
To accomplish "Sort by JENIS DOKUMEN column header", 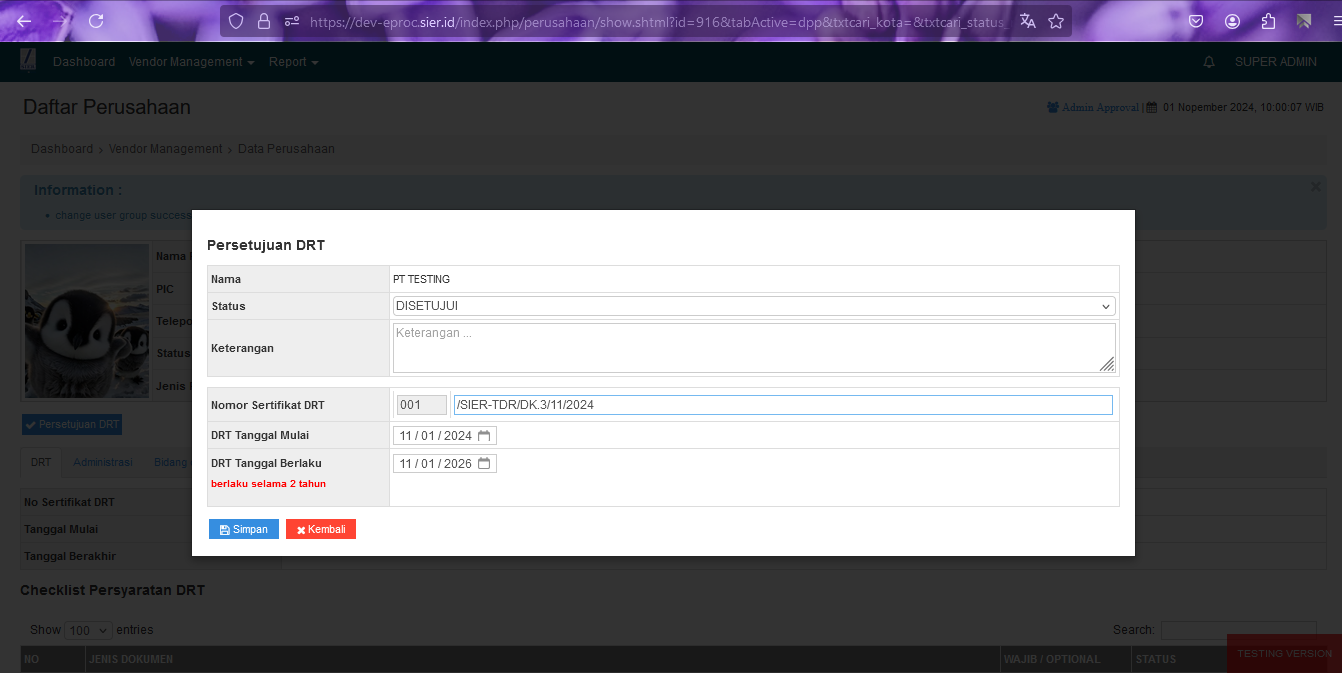I will point(541,659).
